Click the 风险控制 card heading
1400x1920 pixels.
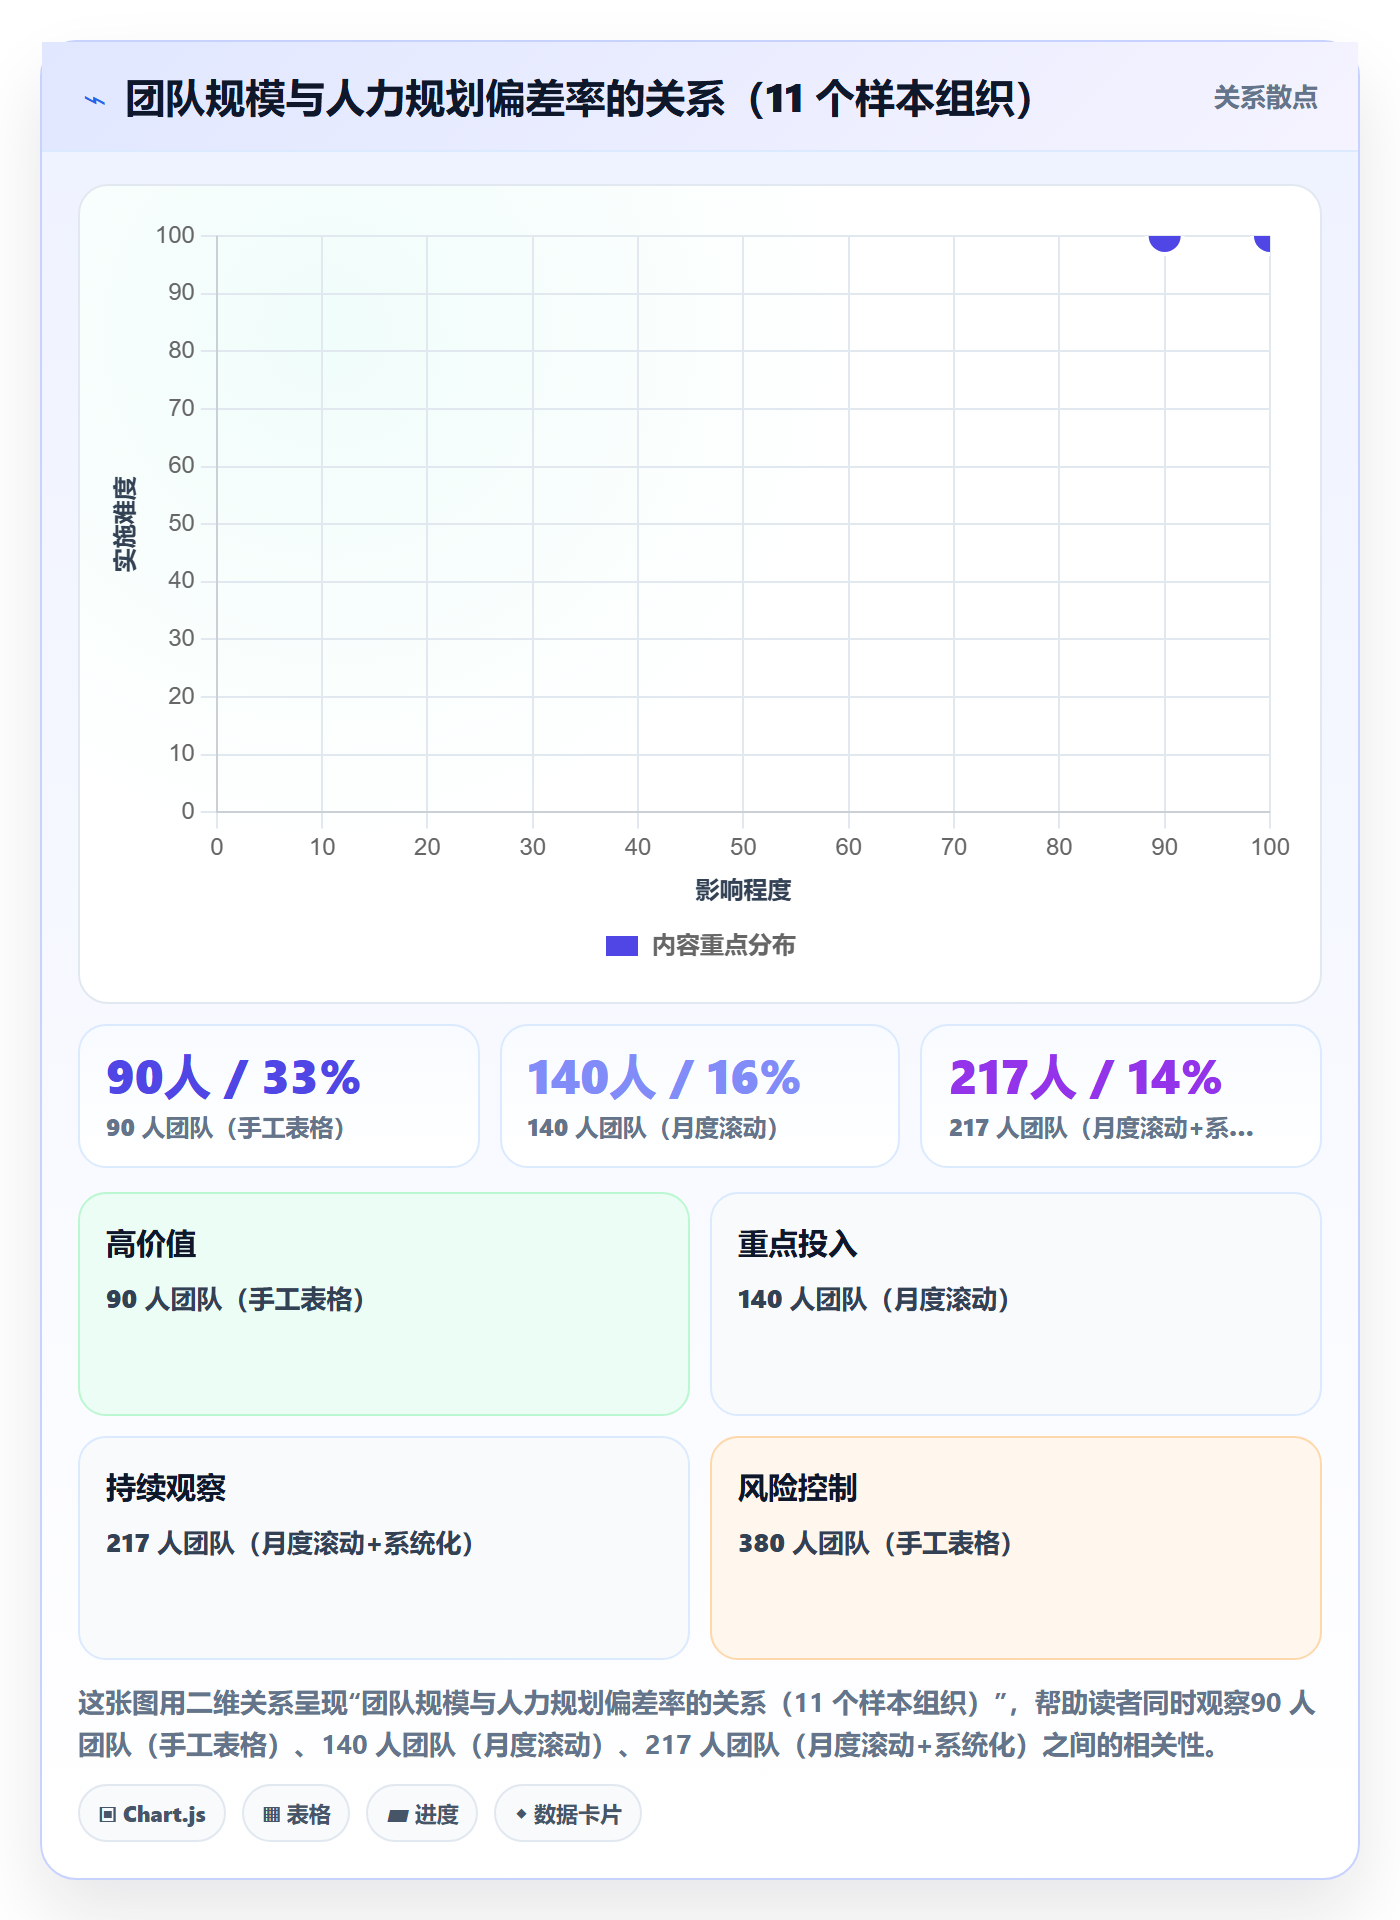tap(798, 1488)
